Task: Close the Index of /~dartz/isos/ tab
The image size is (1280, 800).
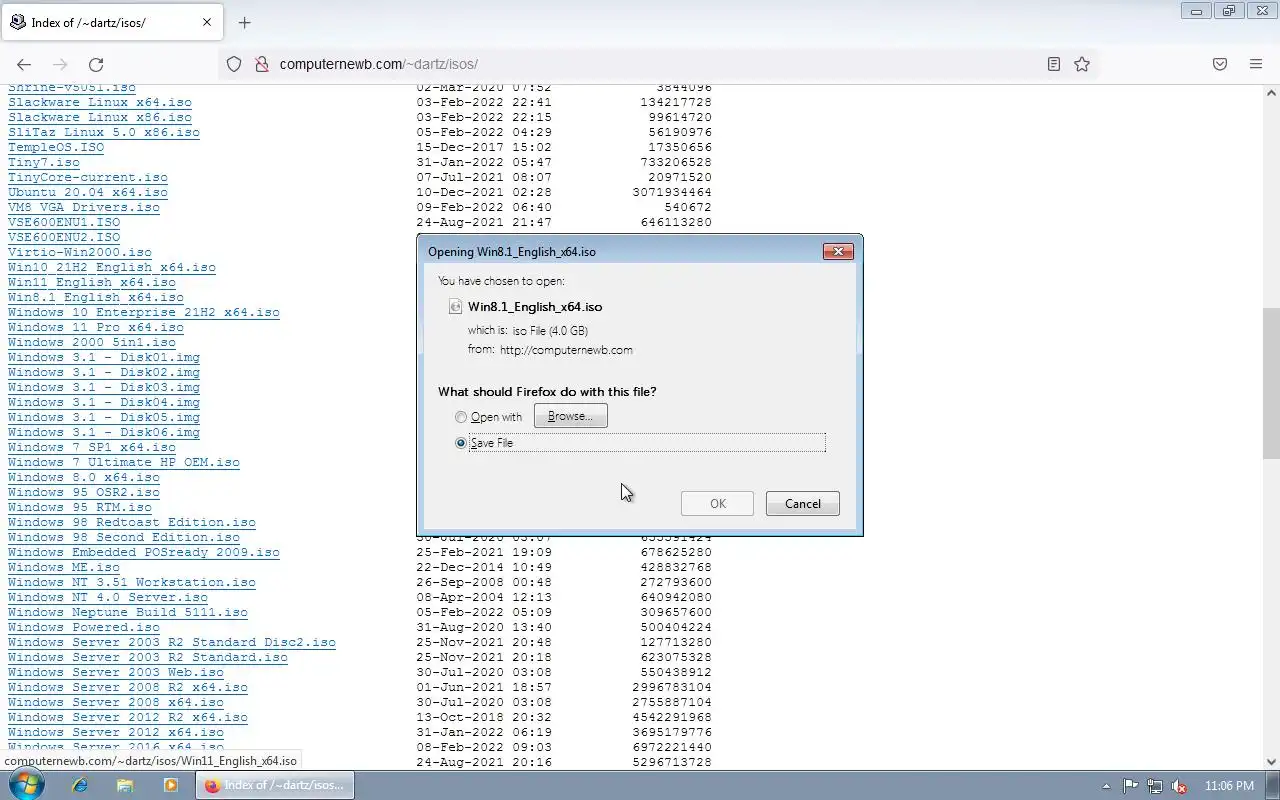Action: [207, 22]
